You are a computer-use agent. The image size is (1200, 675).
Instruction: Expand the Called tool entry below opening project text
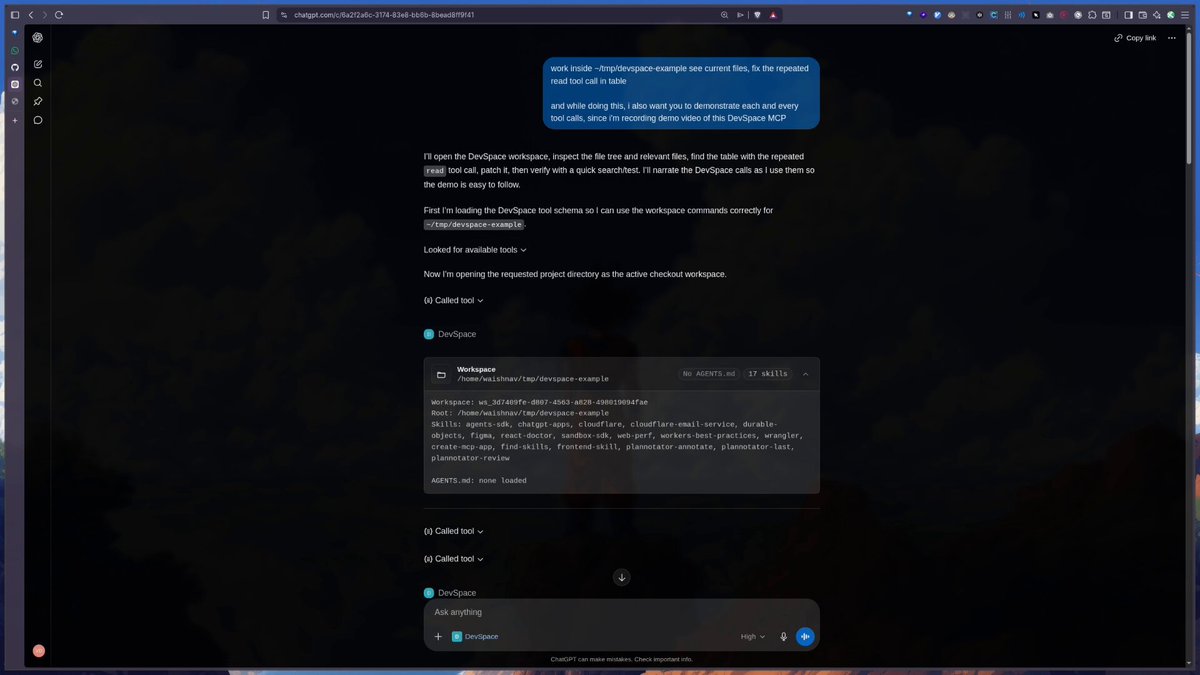click(x=454, y=300)
